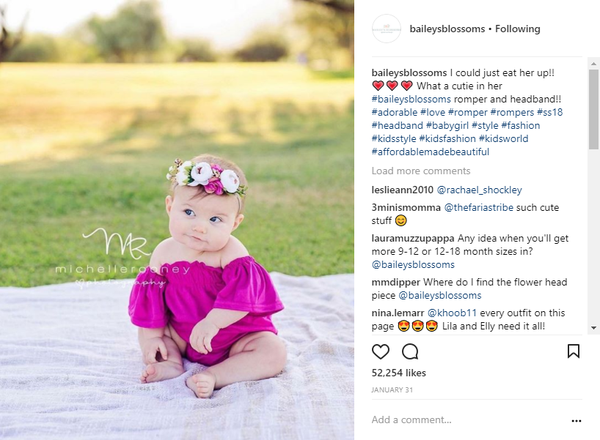Open the @khoob11 mention
The width and height of the screenshot is (600, 440).
(x=452, y=313)
